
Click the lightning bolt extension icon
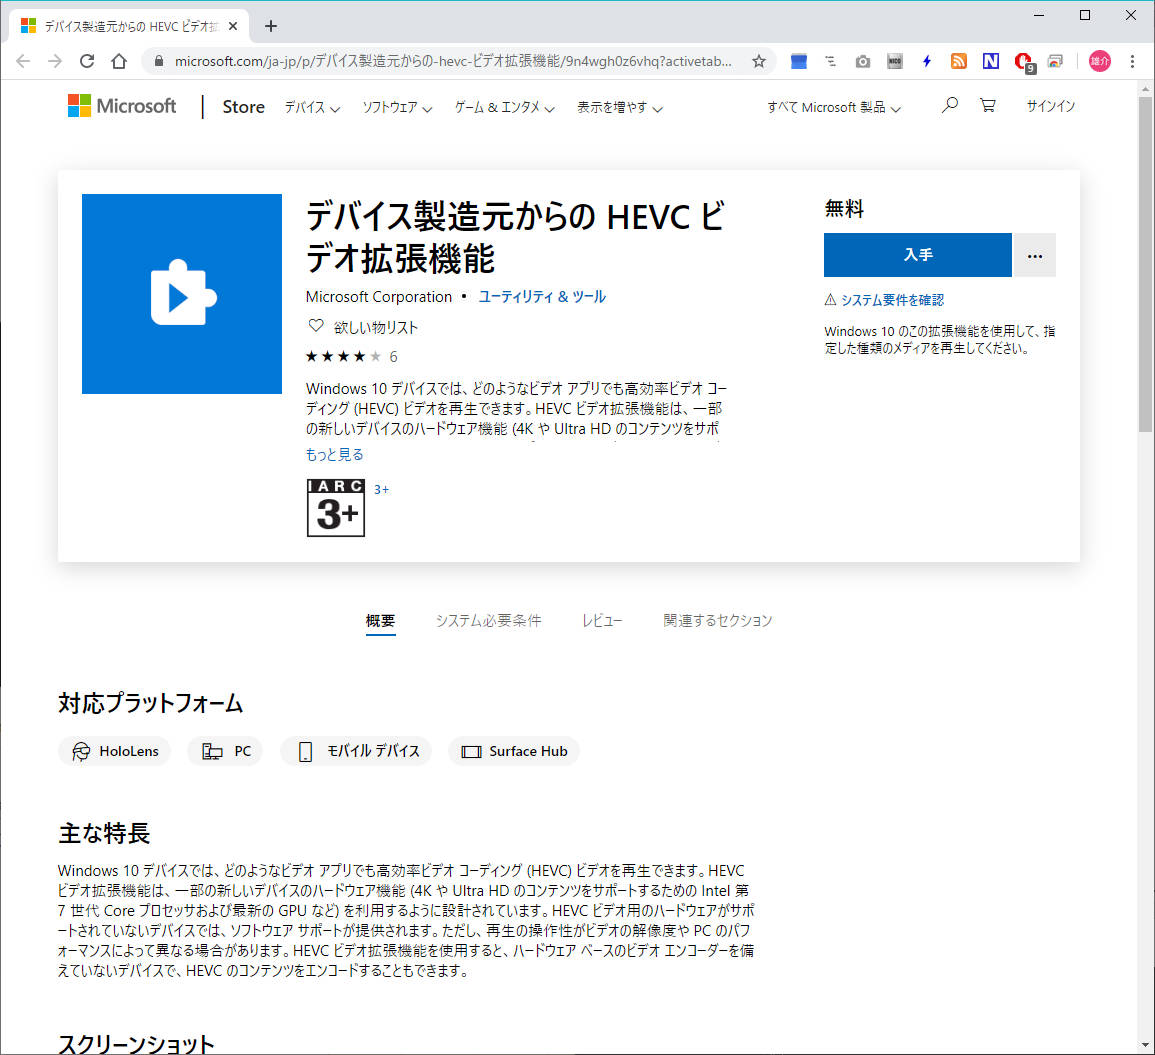coord(927,61)
